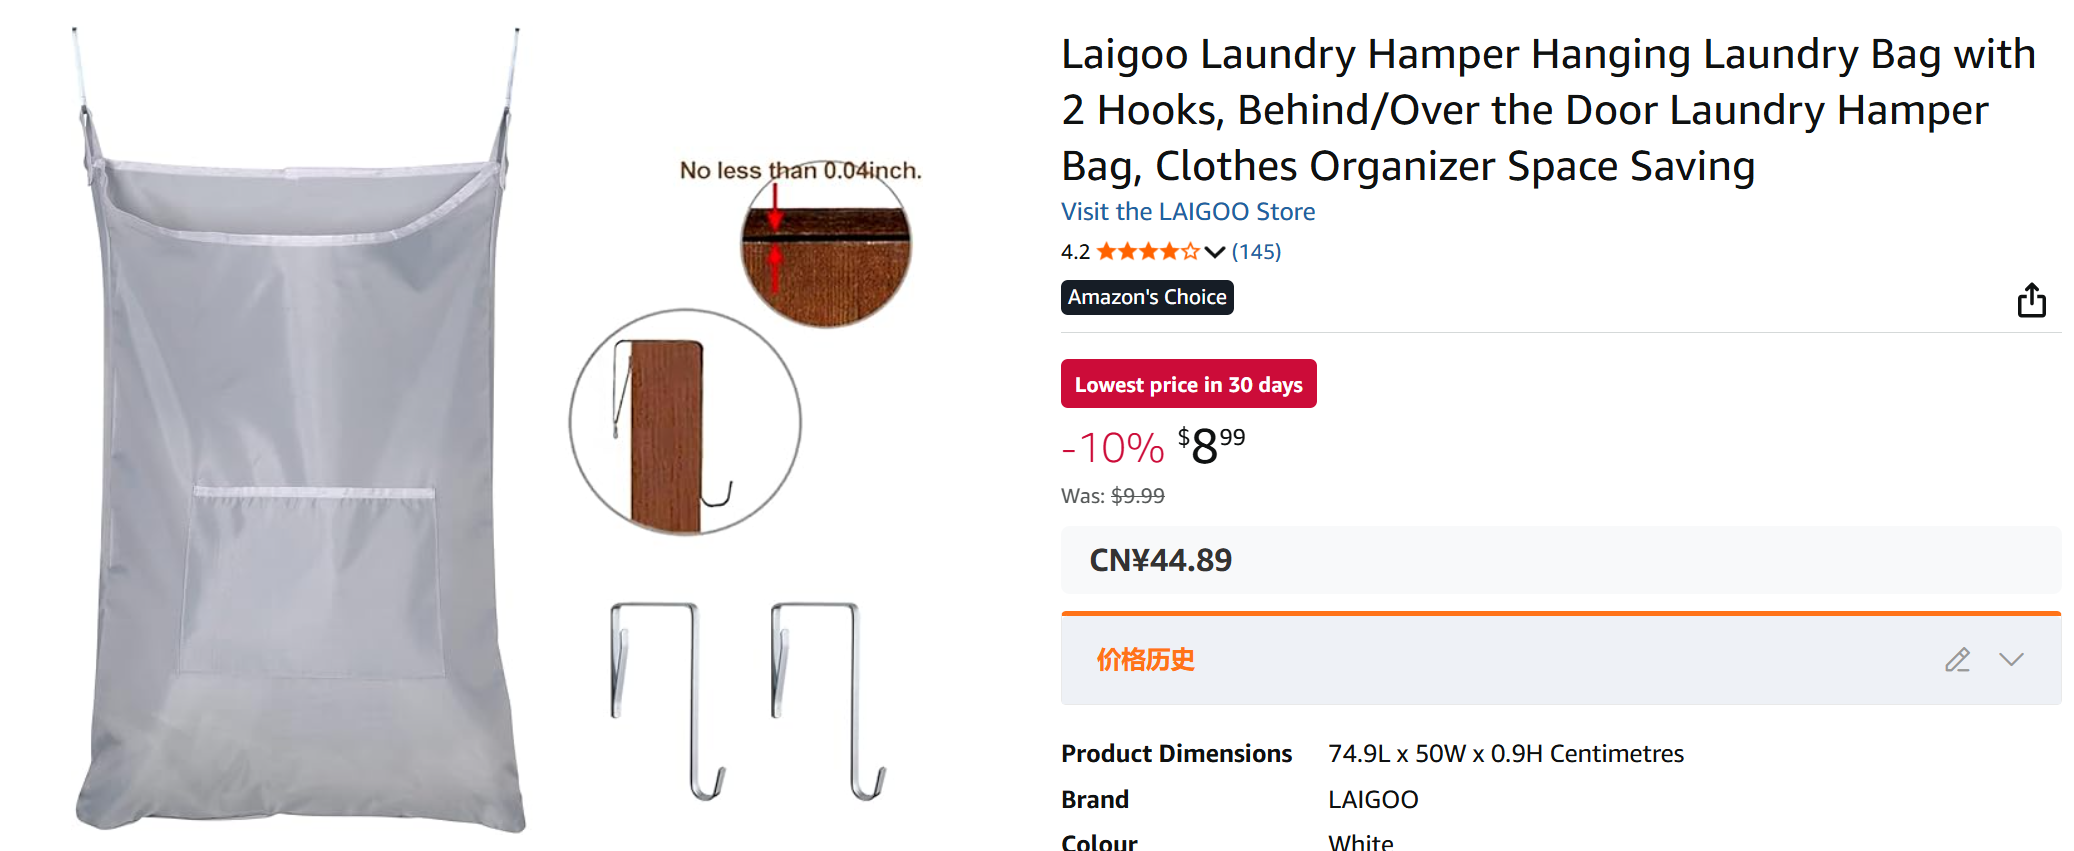Image resolution: width=2074 pixels, height=851 pixels.
Task: Click the Product Dimensions label
Action: [x=1176, y=753]
